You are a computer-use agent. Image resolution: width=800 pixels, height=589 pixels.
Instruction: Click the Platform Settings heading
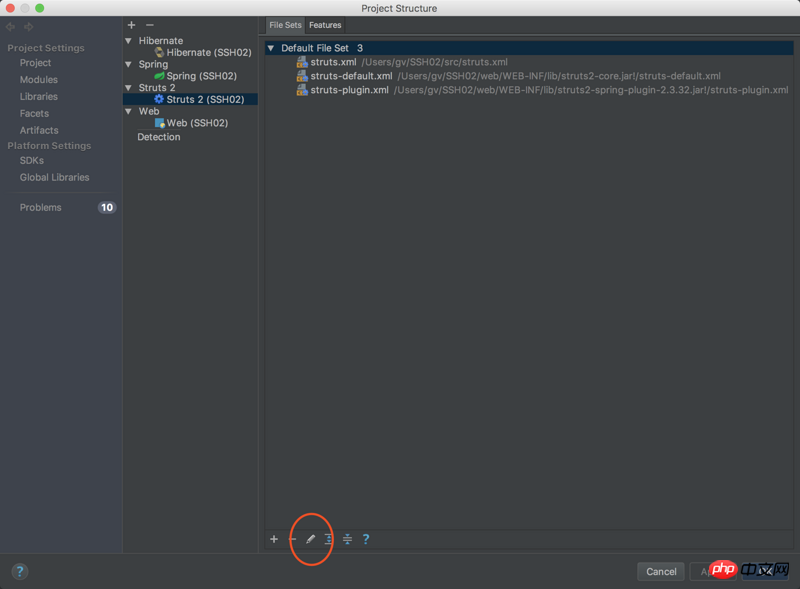(x=49, y=145)
